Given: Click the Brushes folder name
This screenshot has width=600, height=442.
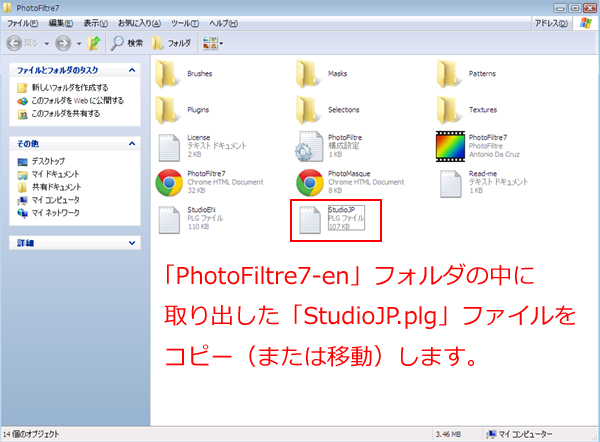Looking at the screenshot, I should [200, 73].
